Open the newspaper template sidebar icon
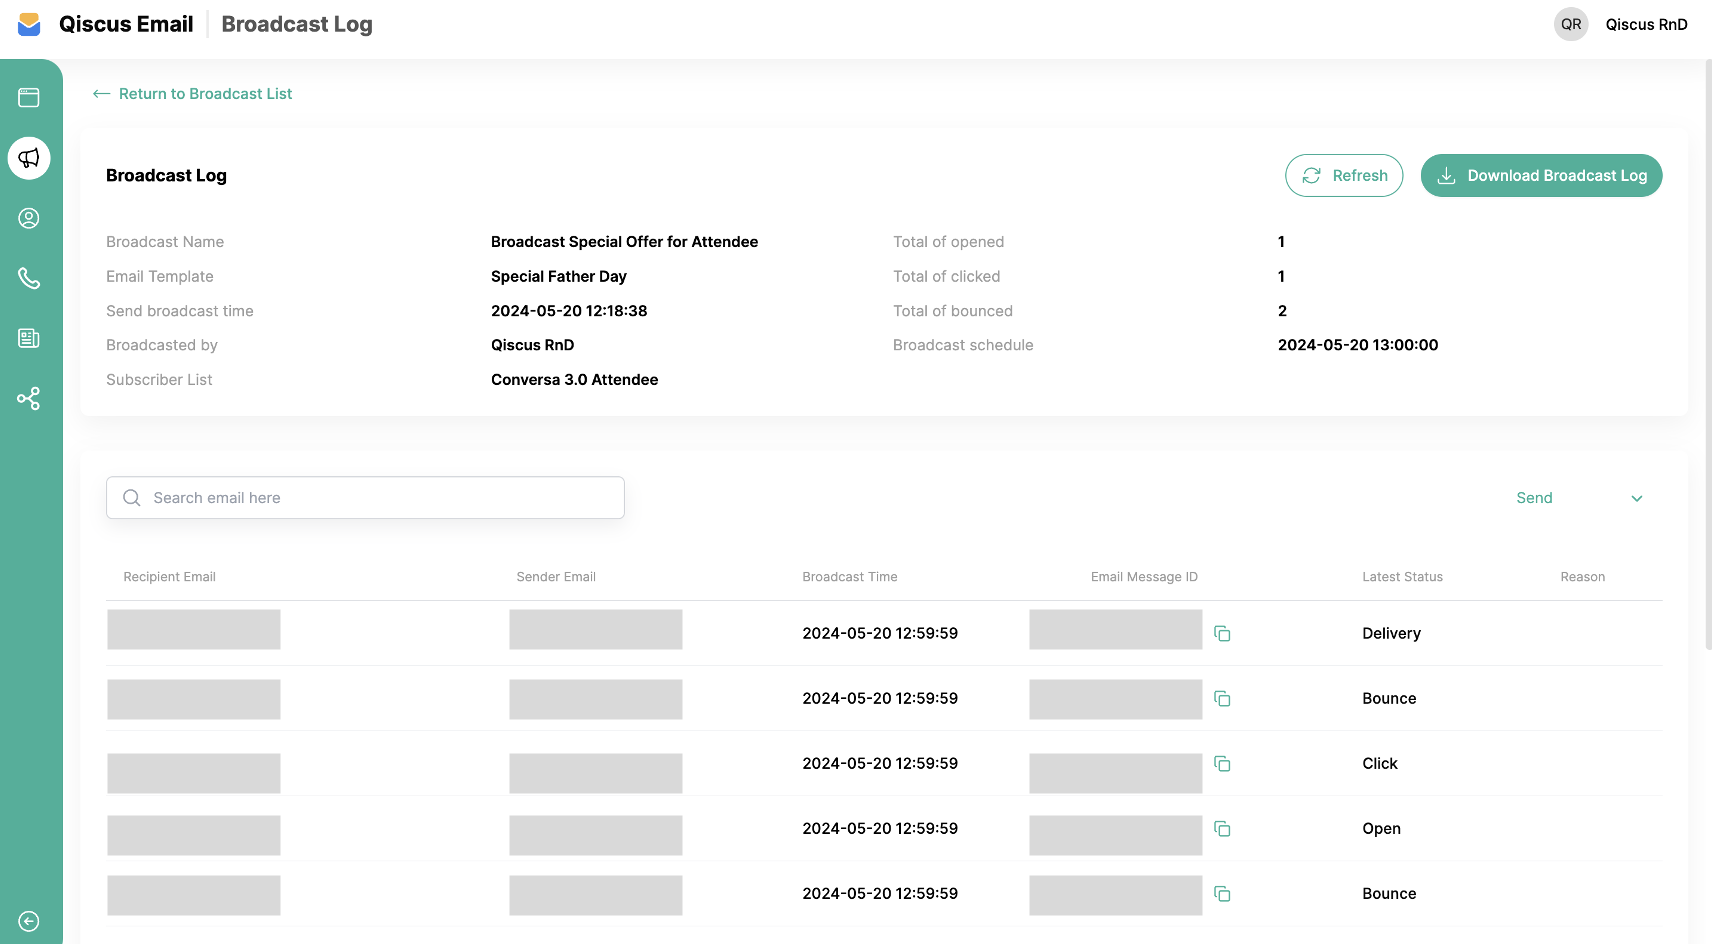Viewport: 1712px width, 944px height. tap(29, 338)
